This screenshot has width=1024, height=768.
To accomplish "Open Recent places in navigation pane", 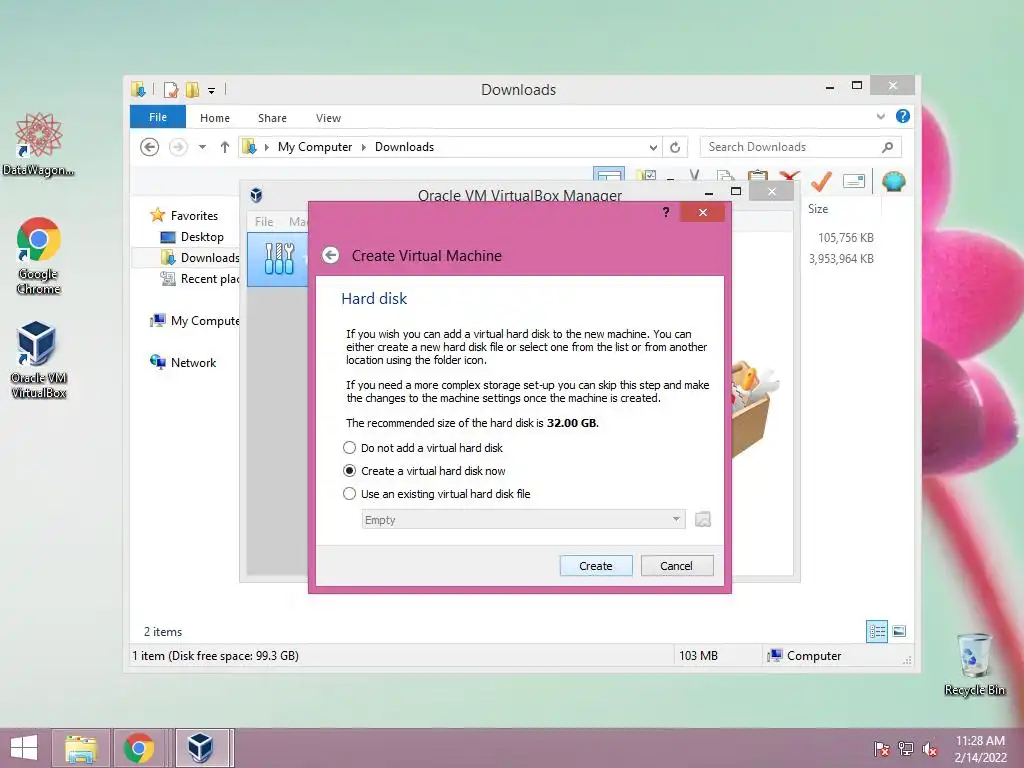I will 210,278.
